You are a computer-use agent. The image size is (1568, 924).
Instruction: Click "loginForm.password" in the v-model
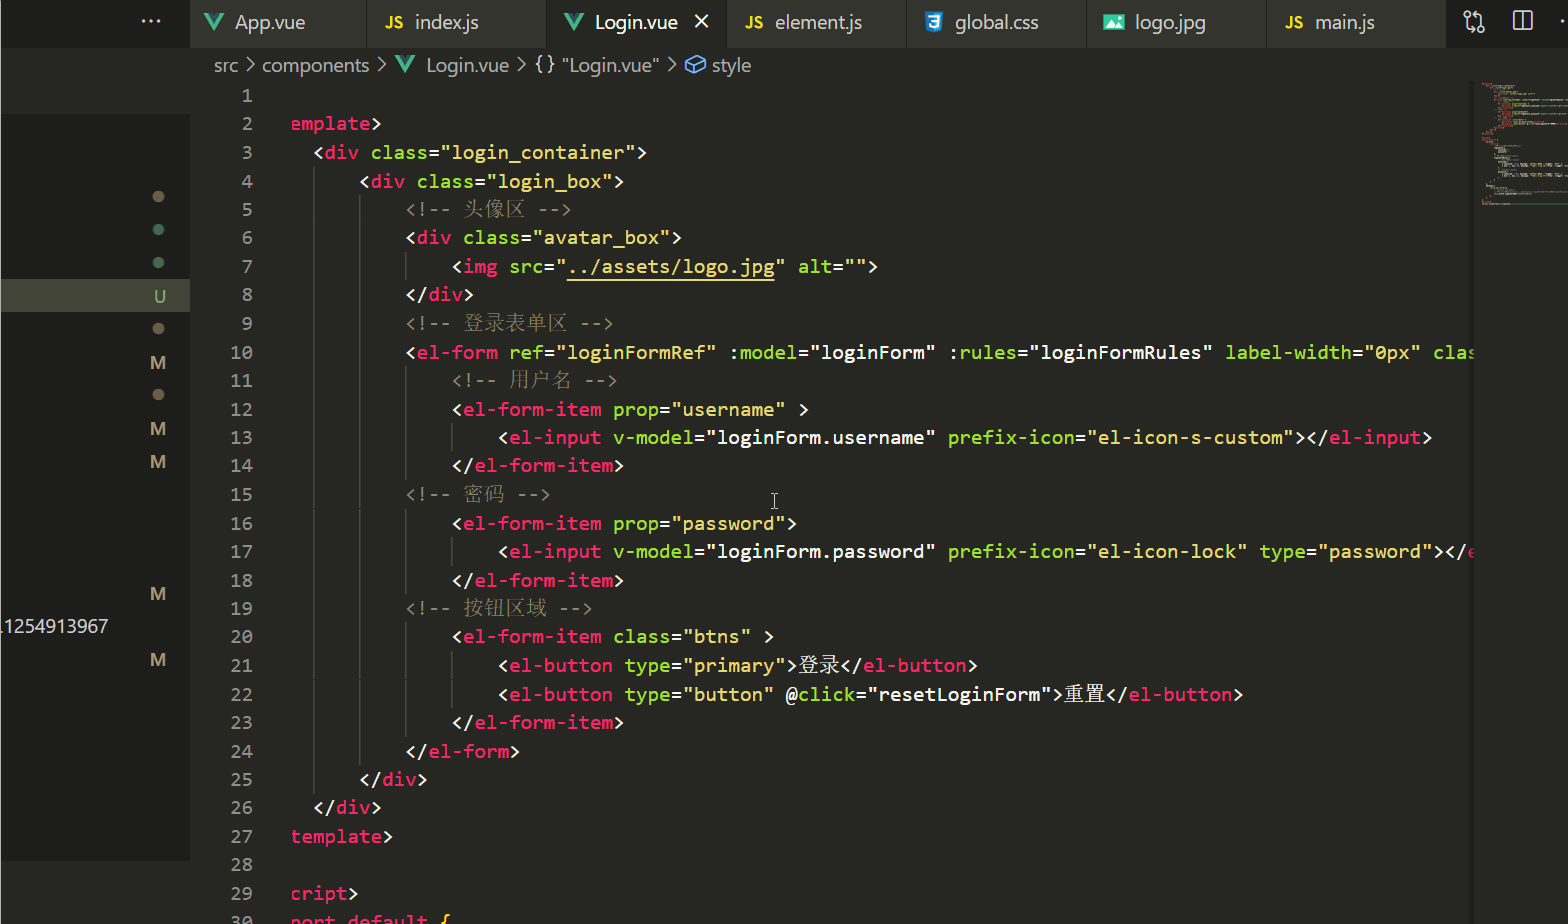click(x=821, y=552)
